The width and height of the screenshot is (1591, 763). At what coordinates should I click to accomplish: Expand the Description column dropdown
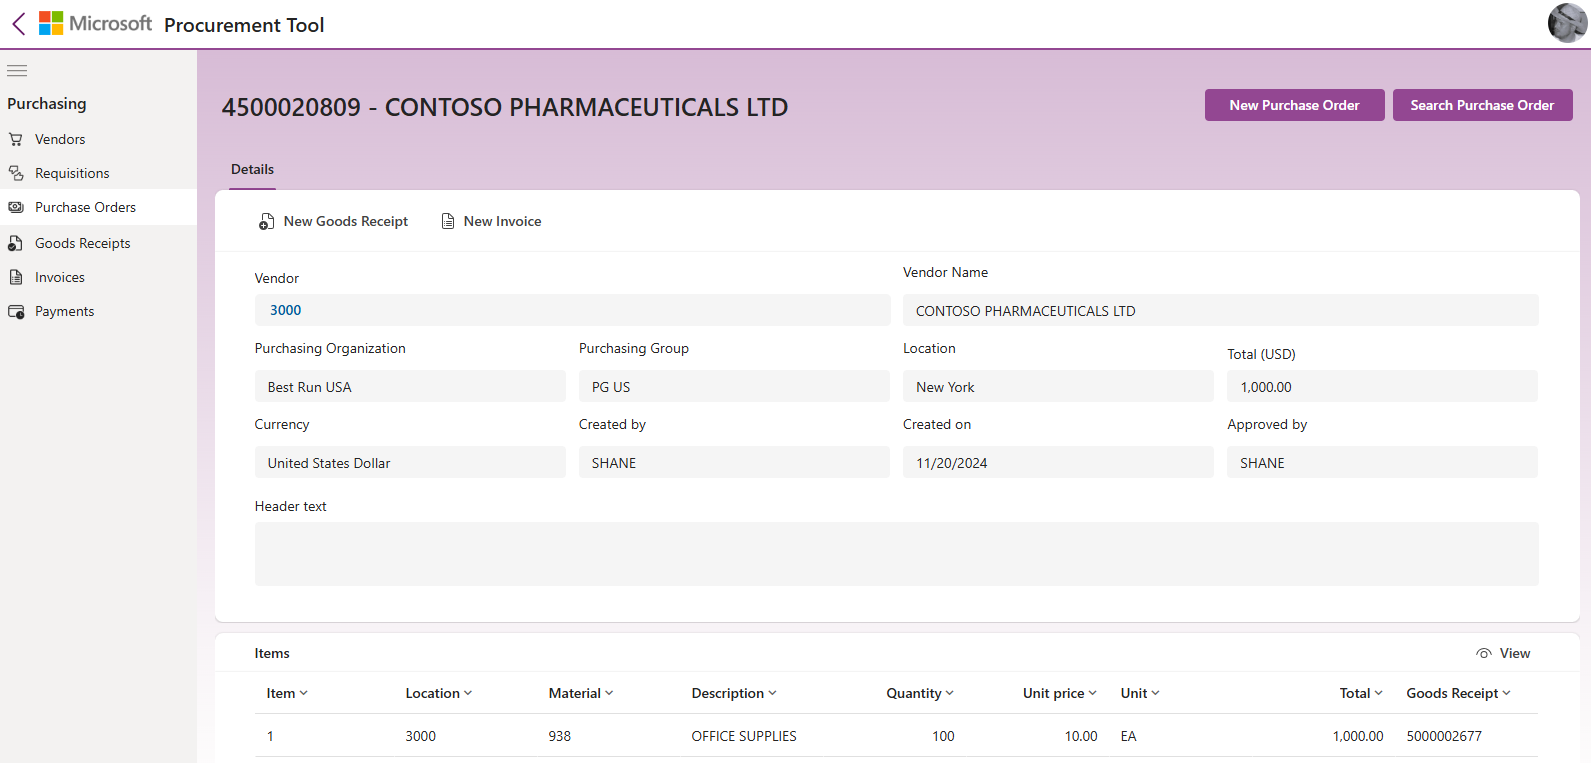[x=772, y=693]
